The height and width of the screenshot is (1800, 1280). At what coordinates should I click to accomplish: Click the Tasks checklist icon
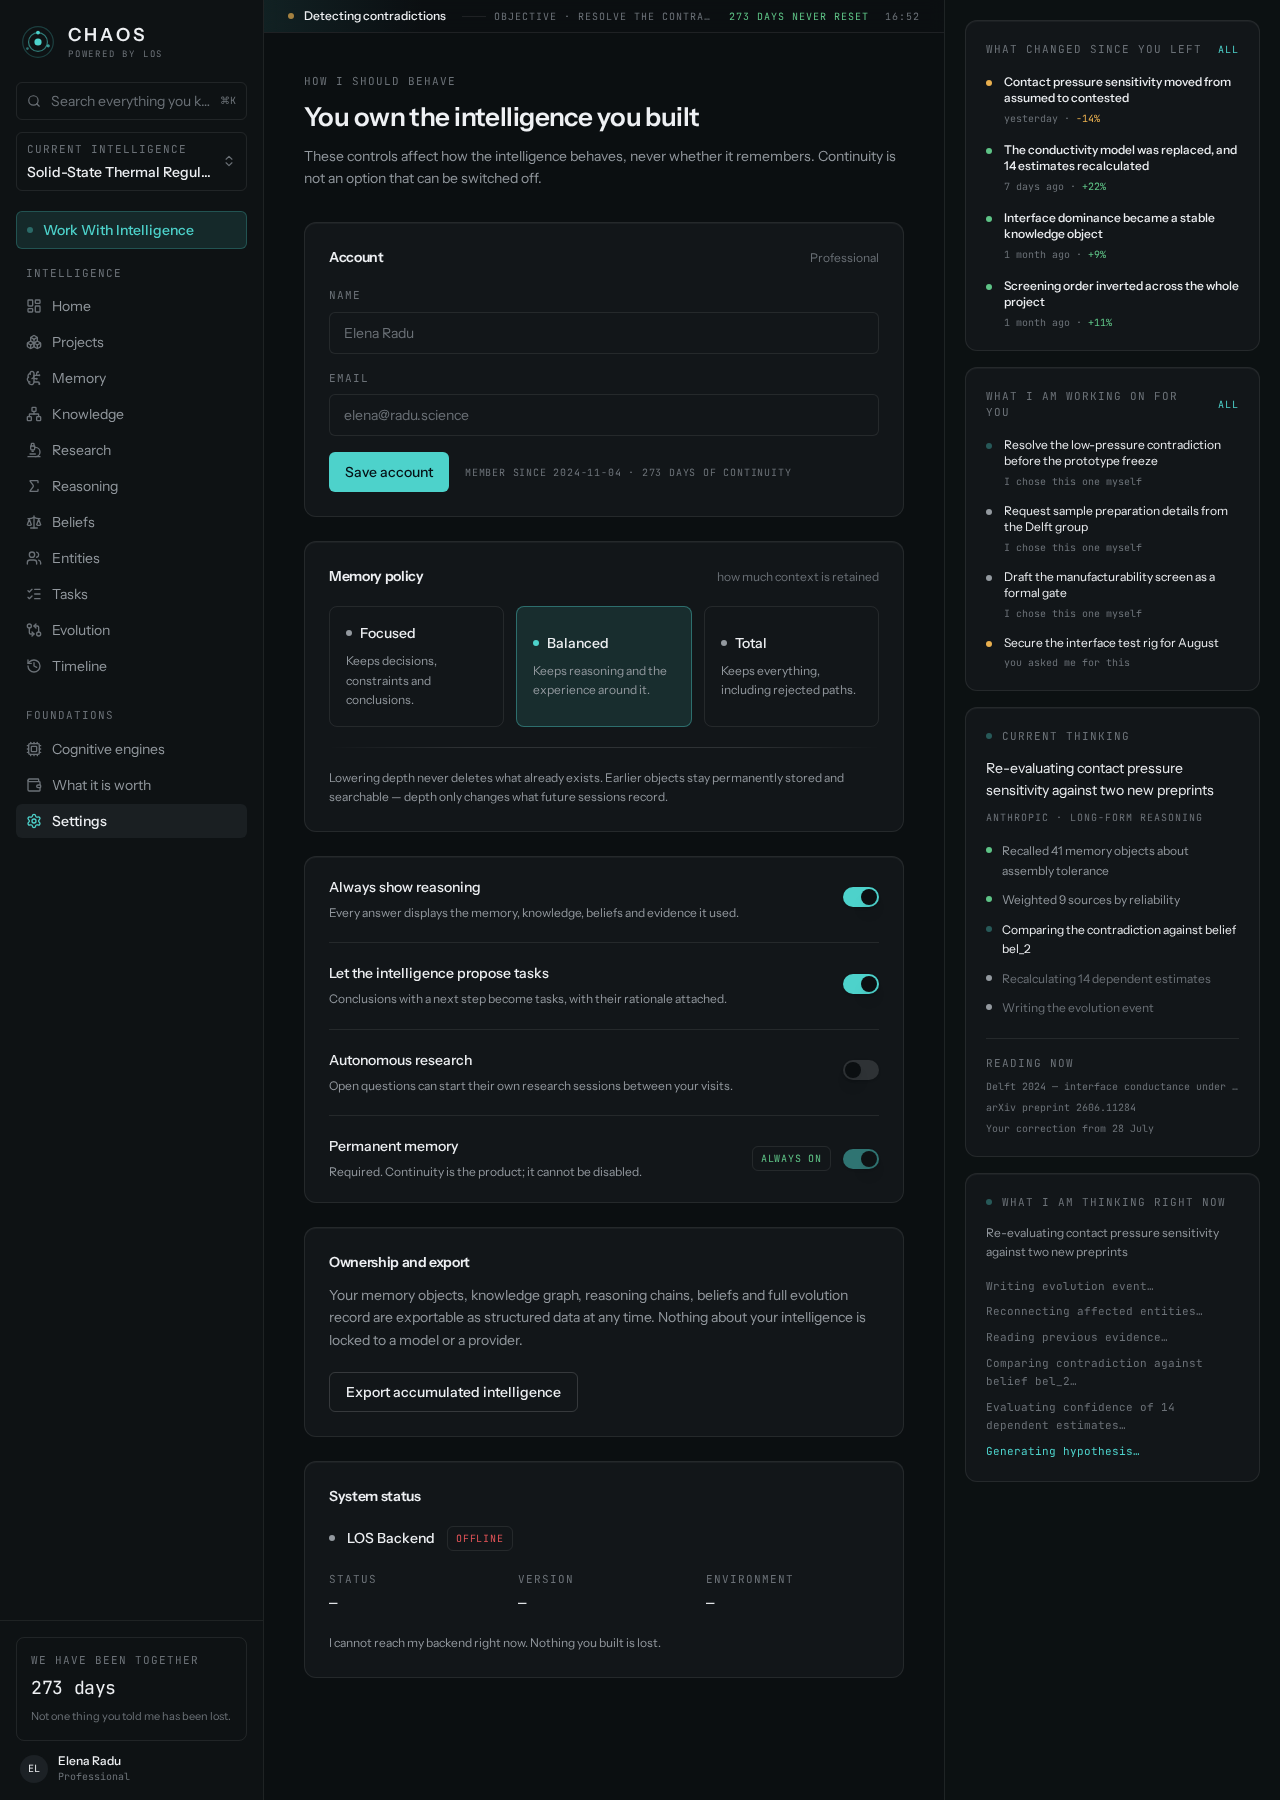click(x=34, y=594)
